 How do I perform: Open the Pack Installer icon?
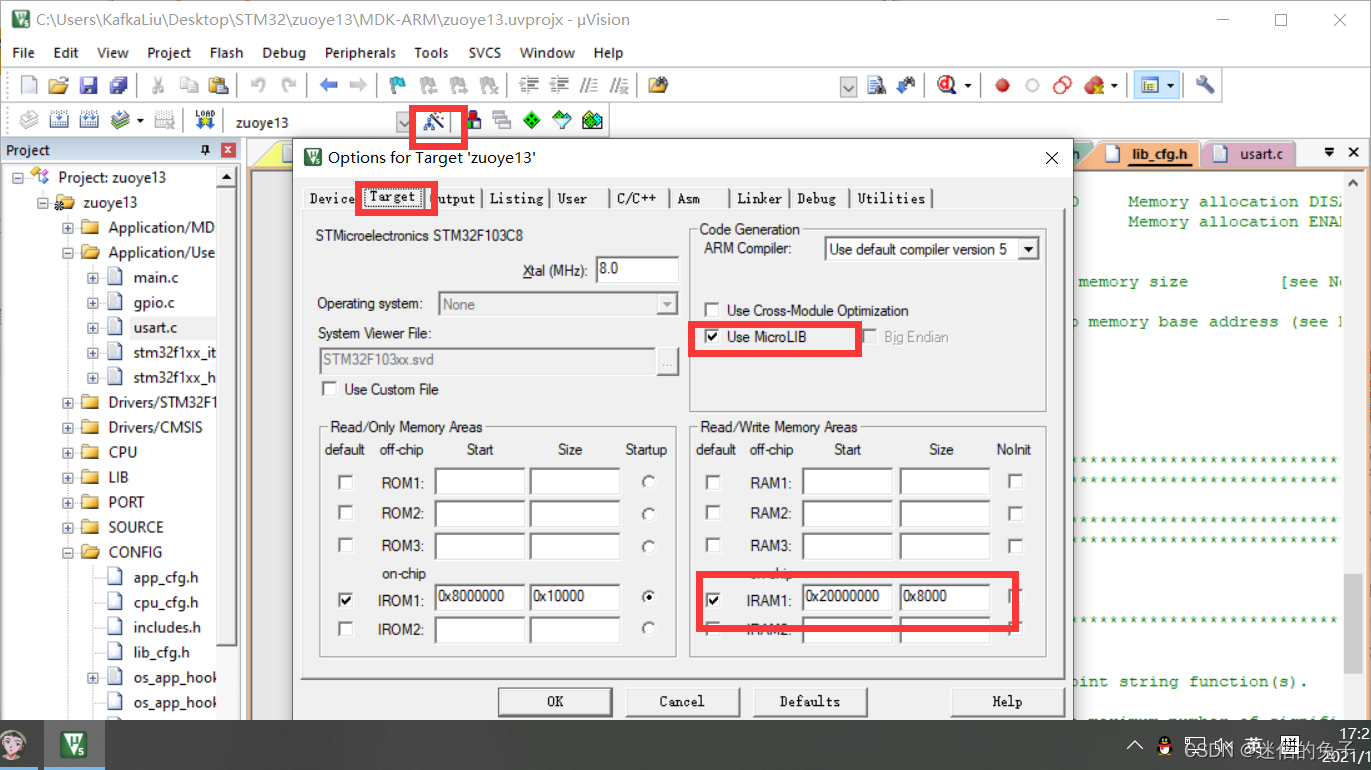593,121
